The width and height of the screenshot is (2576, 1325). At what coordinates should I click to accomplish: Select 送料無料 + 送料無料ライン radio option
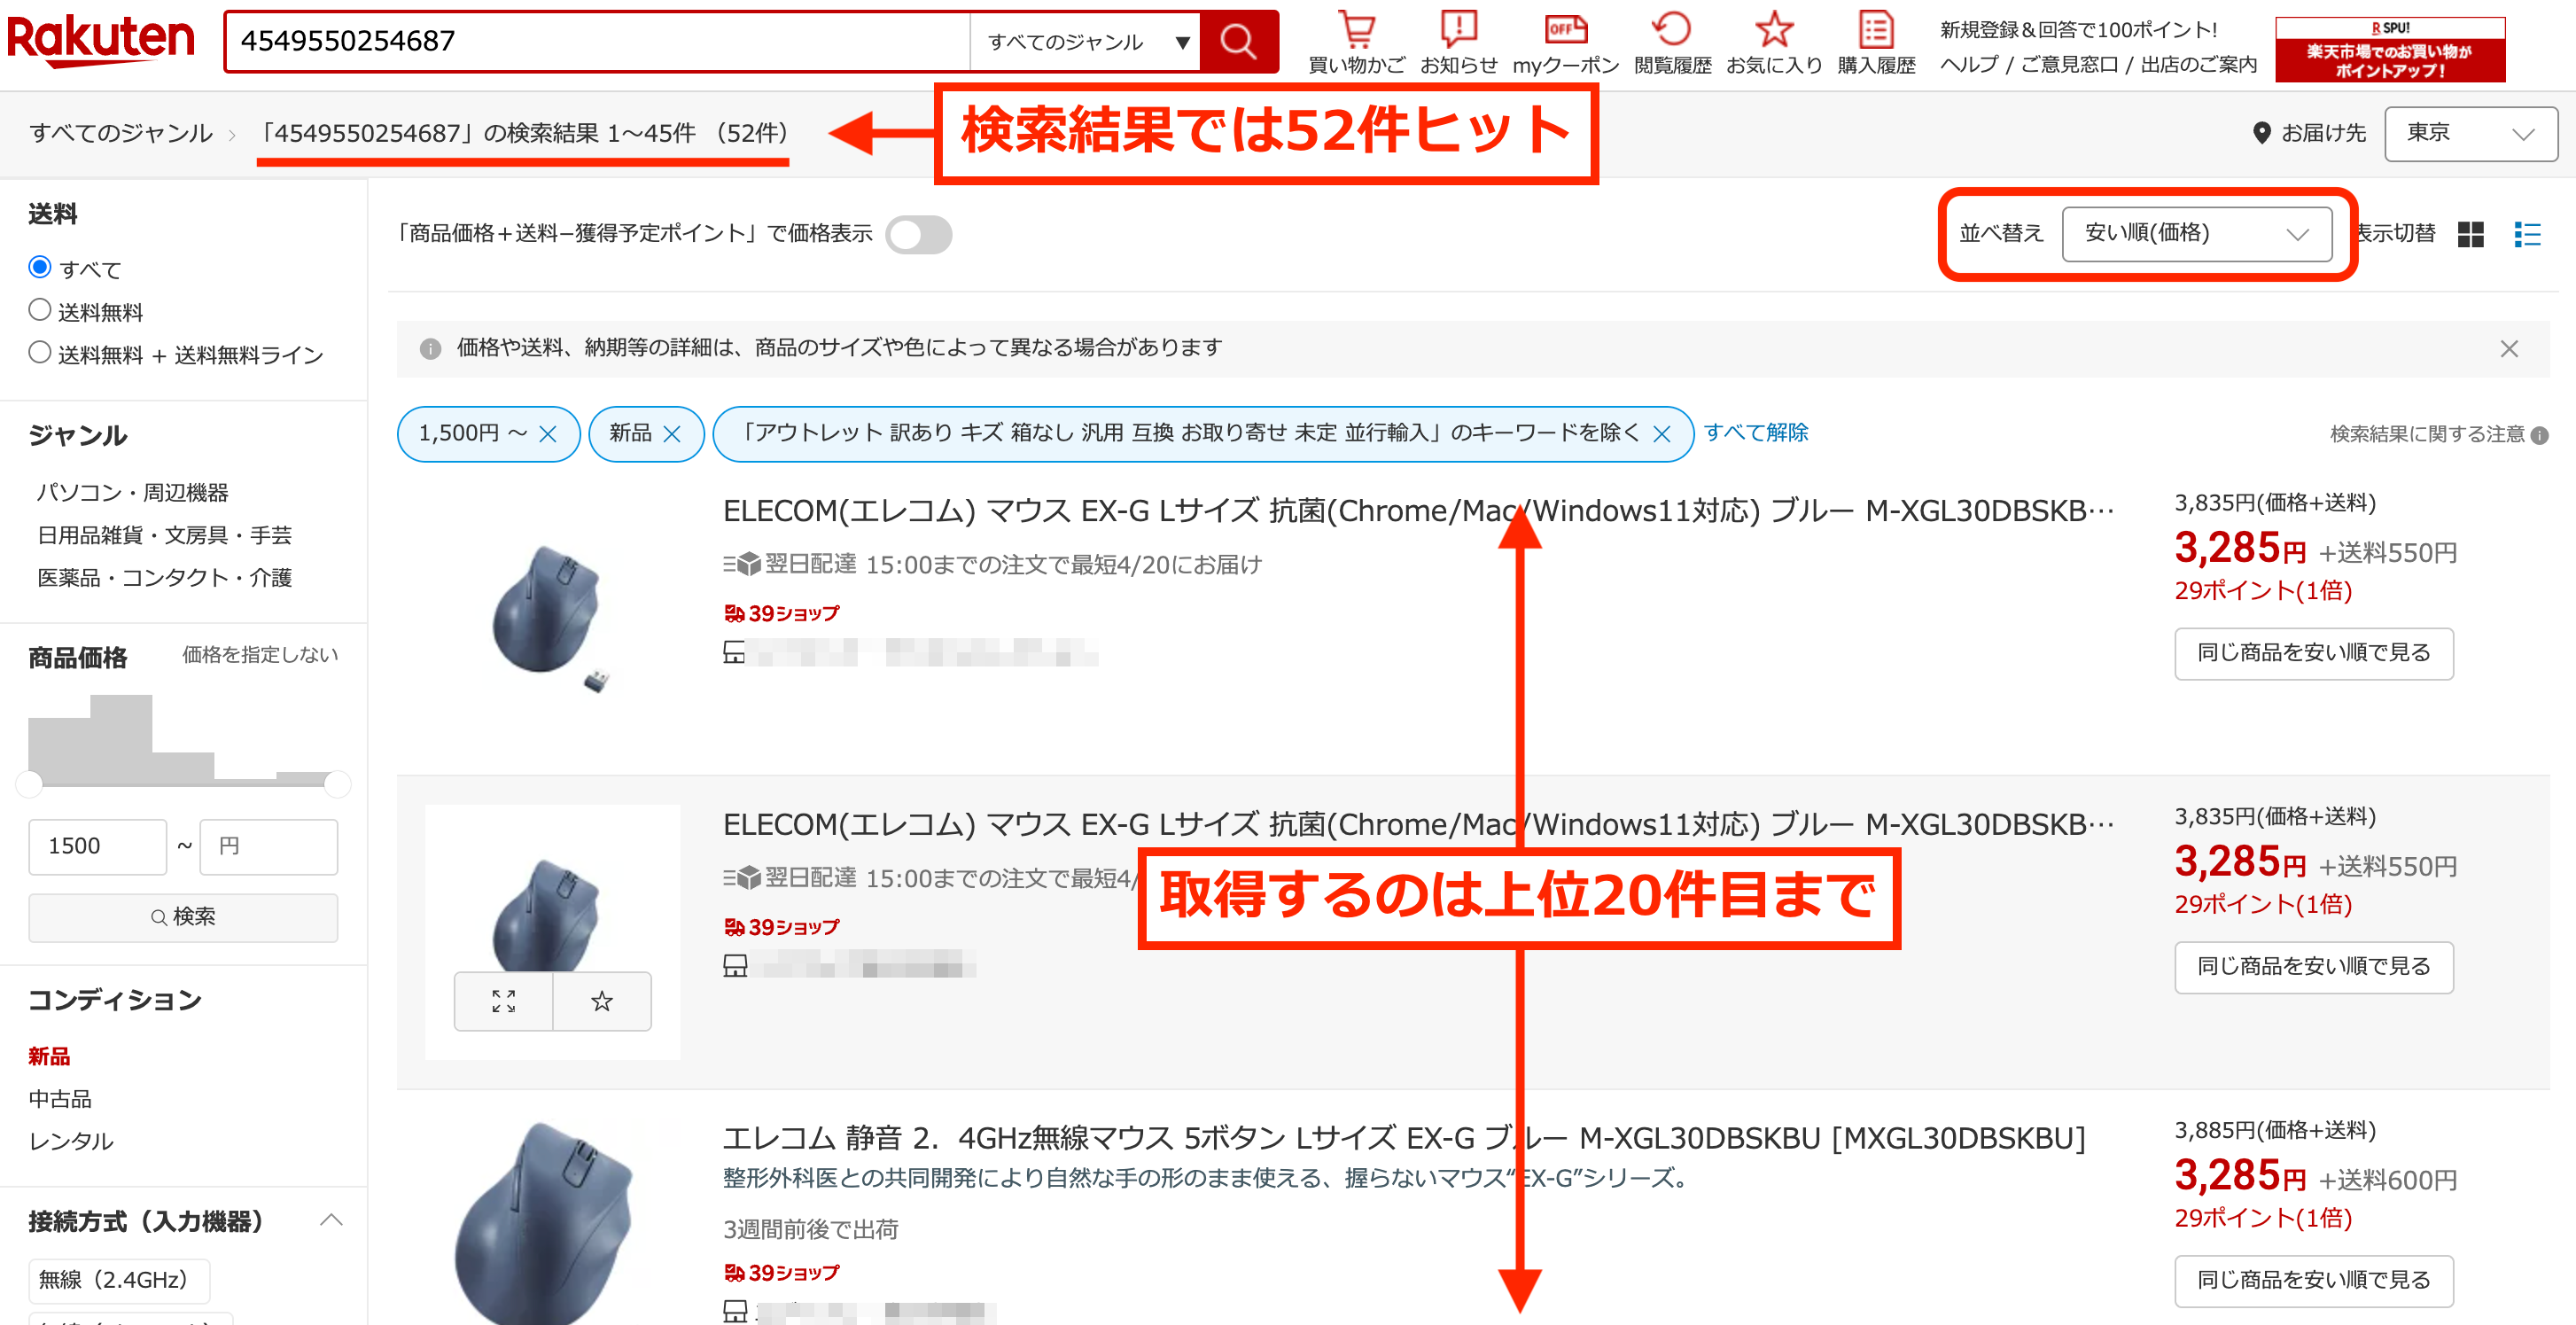pos(40,353)
